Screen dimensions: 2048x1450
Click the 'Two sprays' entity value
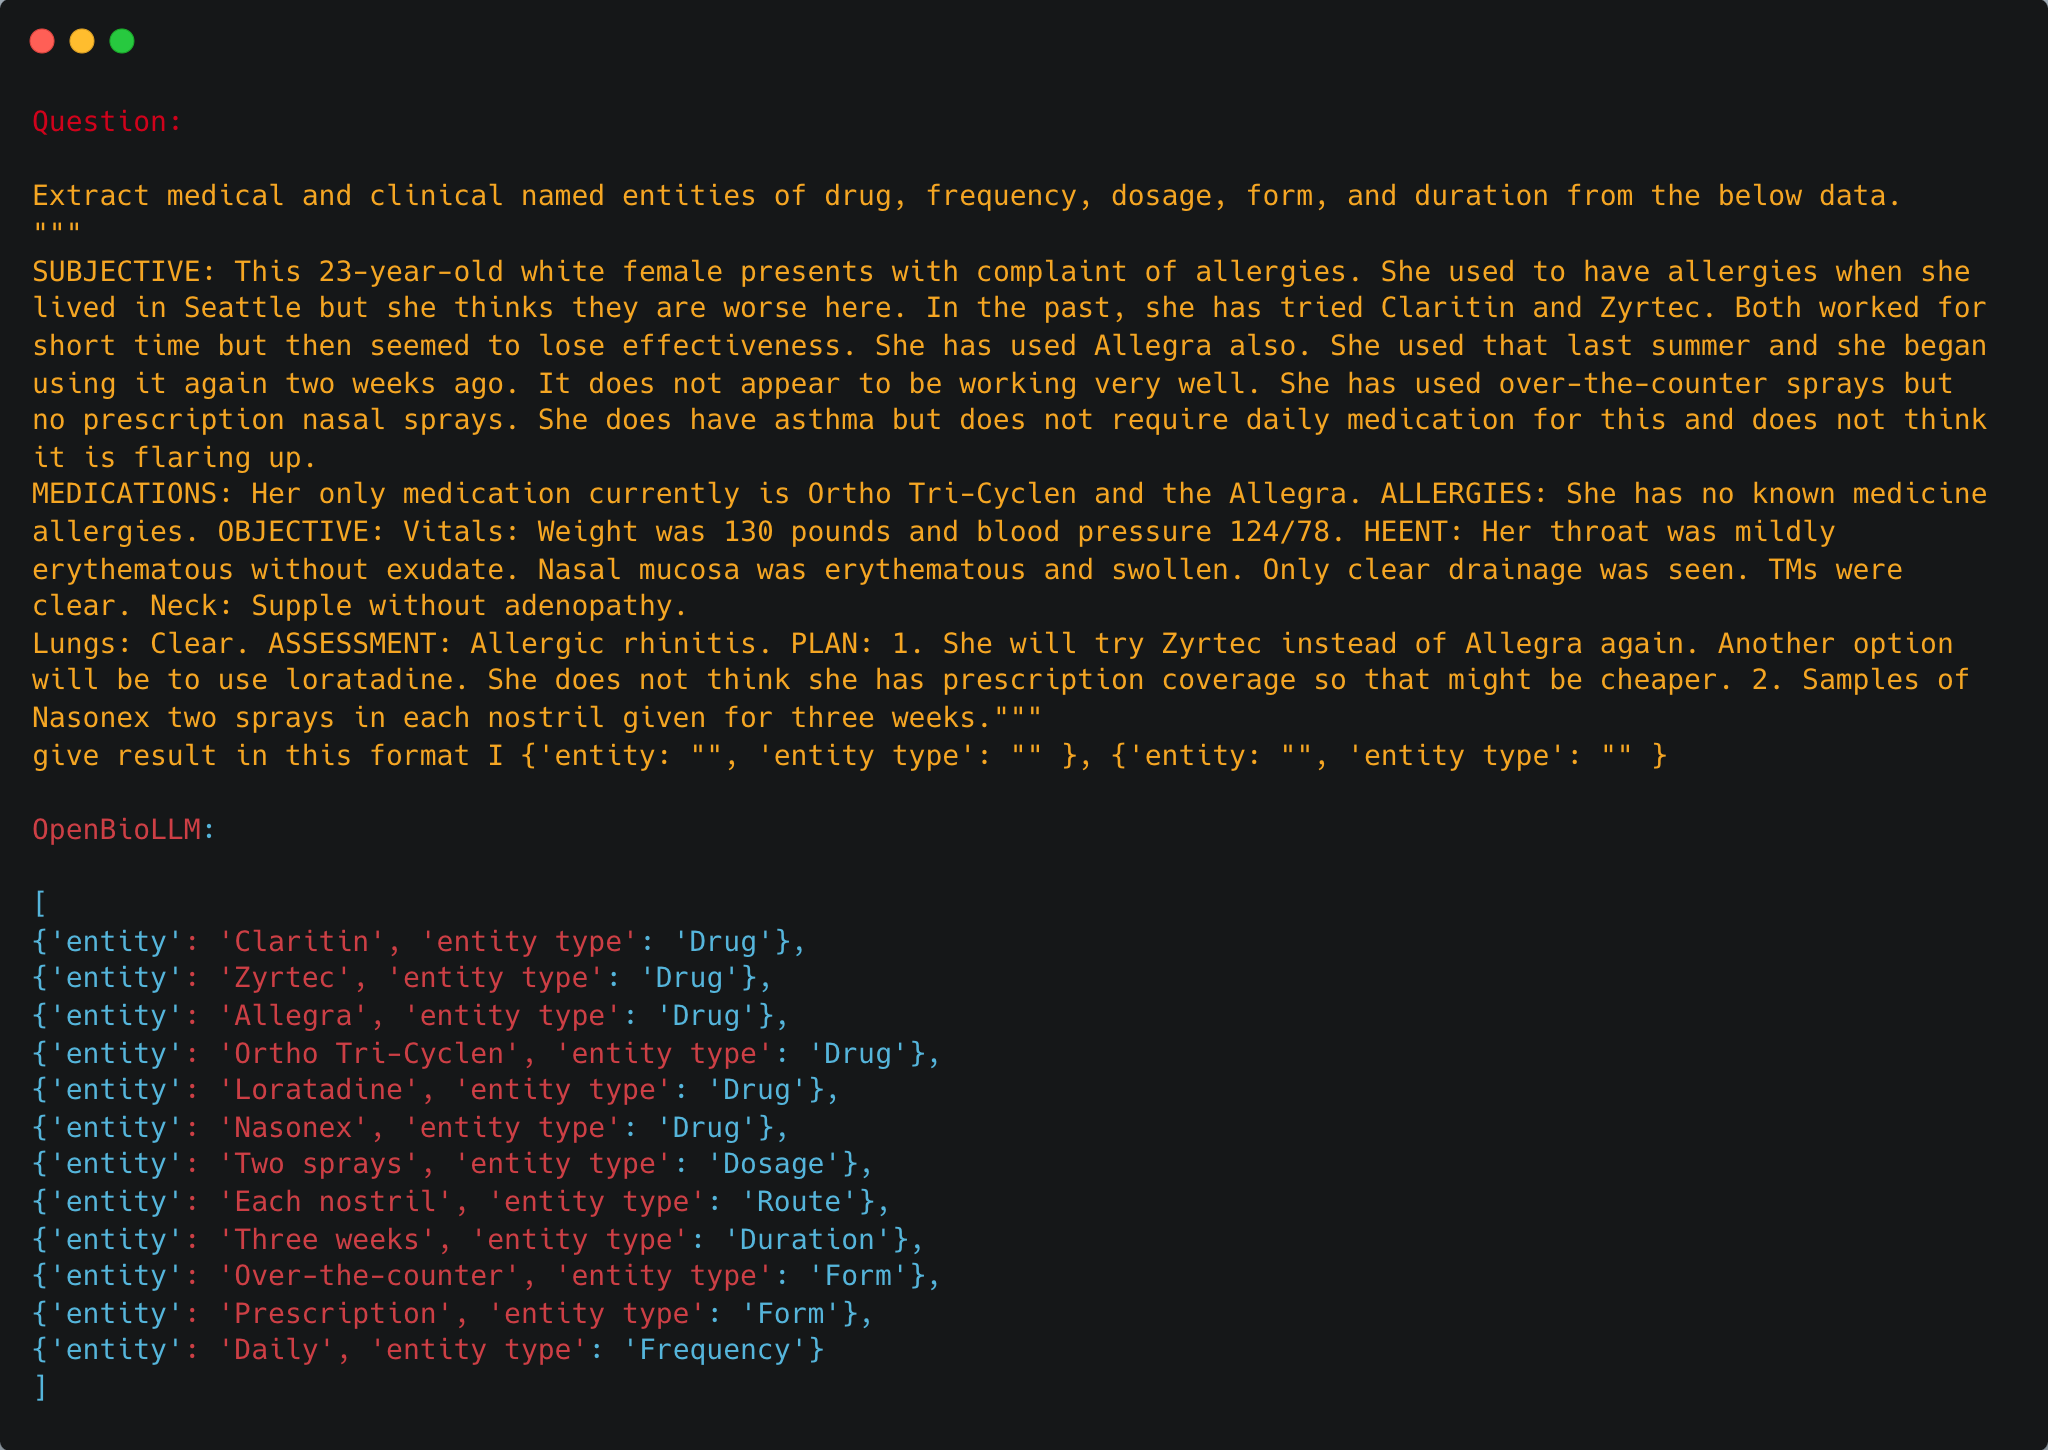click(317, 1164)
